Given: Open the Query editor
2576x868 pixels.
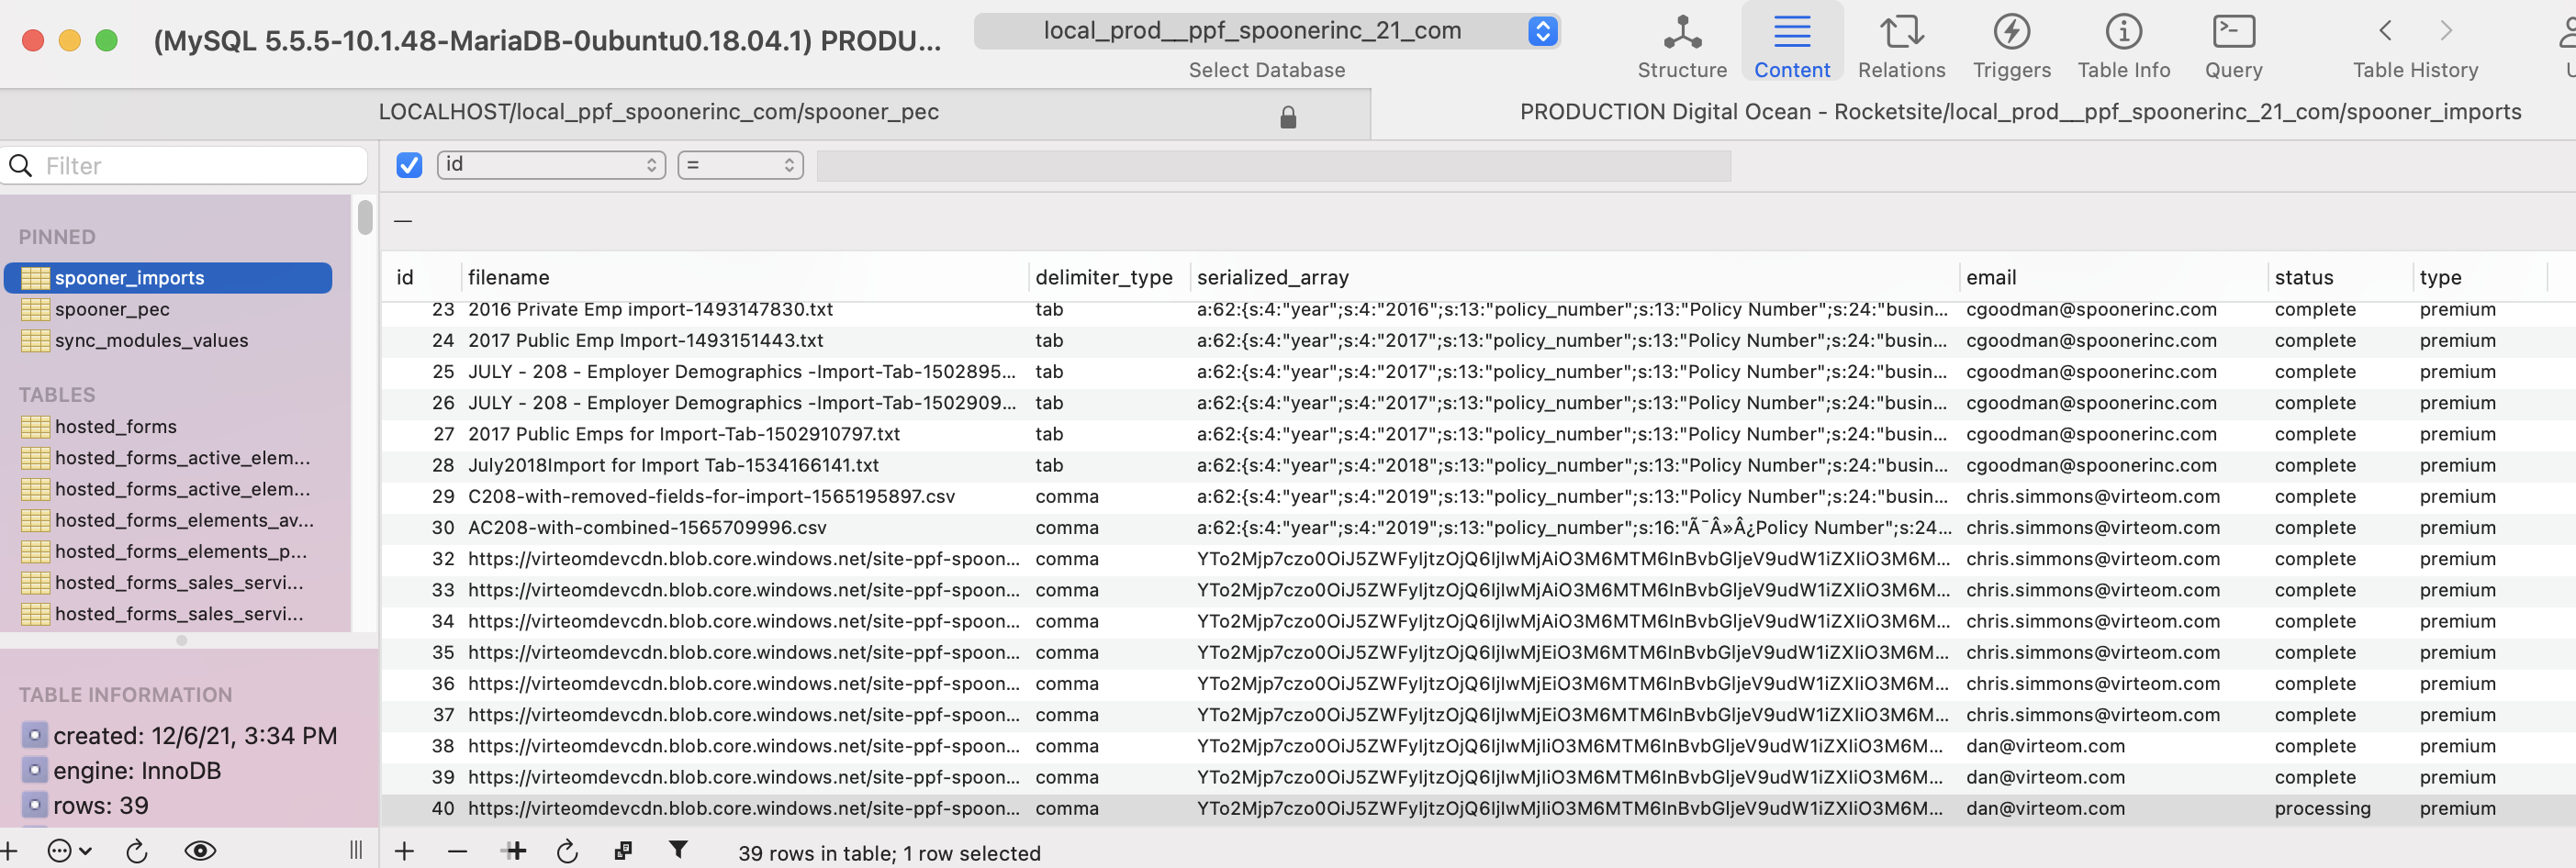Looking at the screenshot, I should pyautogui.click(x=2232, y=45).
